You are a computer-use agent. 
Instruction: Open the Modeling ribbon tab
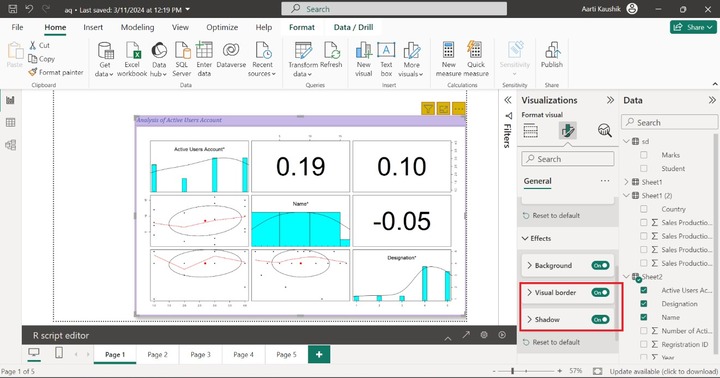pyautogui.click(x=137, y=27)
